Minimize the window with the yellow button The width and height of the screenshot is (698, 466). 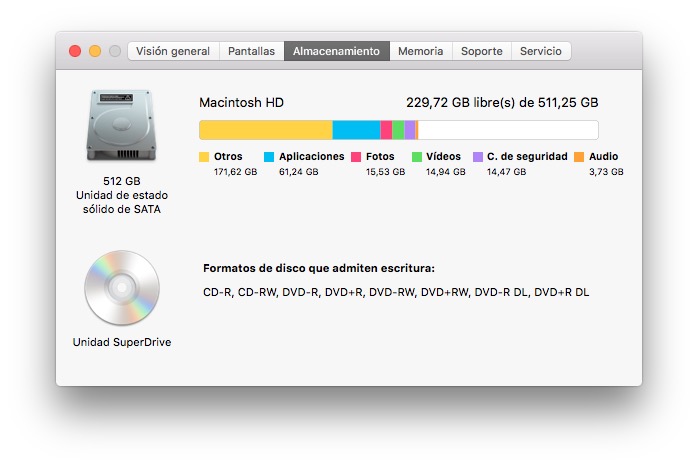[x=95, y=51]
